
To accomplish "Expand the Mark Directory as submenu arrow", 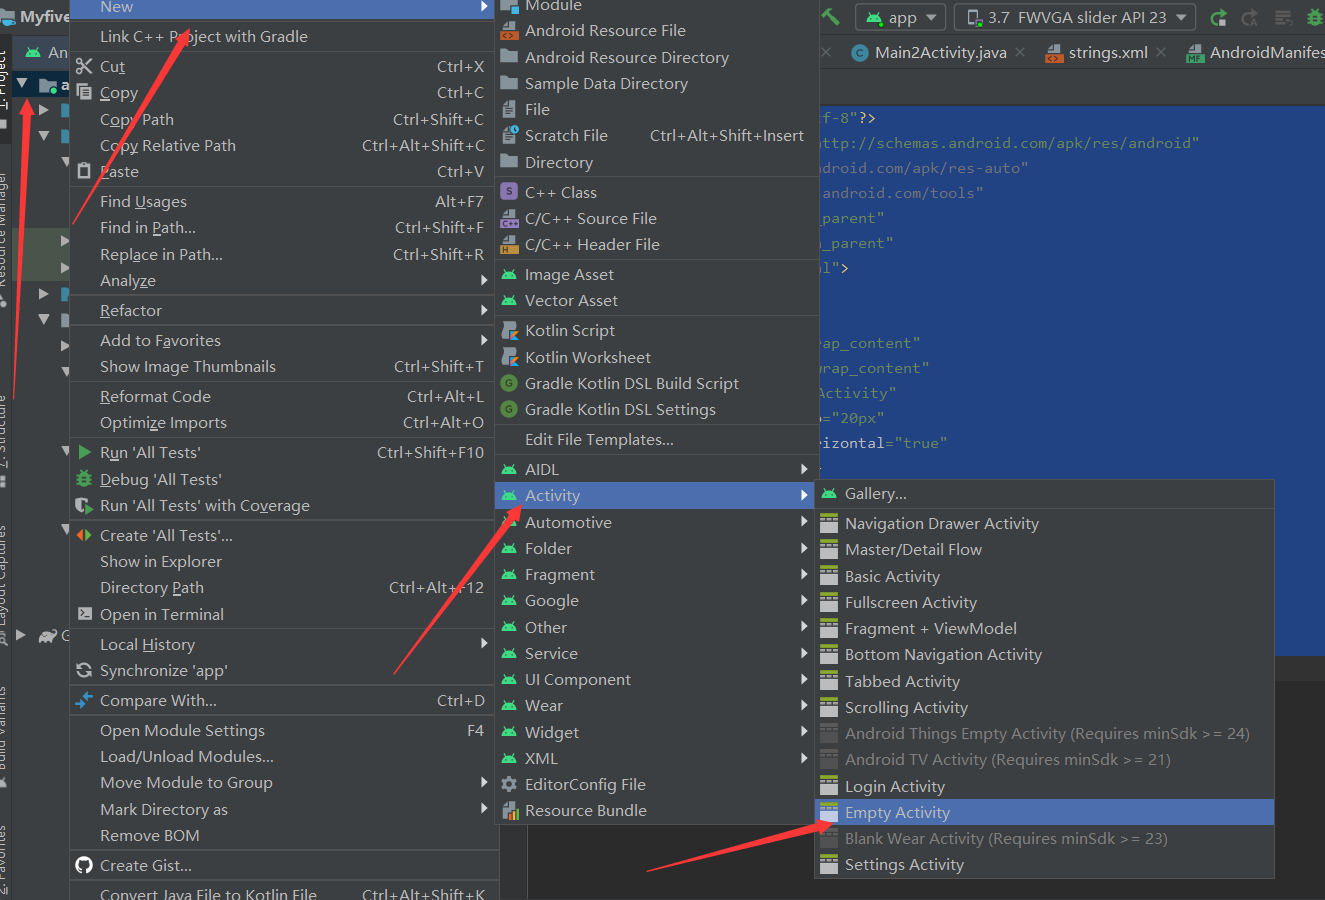I will point(484,808).
